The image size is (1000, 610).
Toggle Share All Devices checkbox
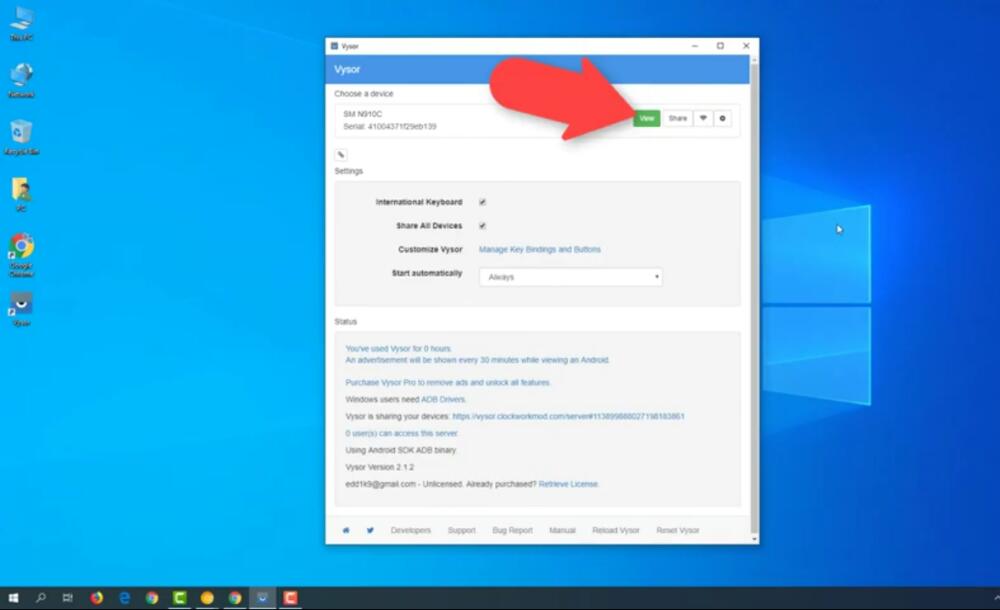click(x=482, y=226)
